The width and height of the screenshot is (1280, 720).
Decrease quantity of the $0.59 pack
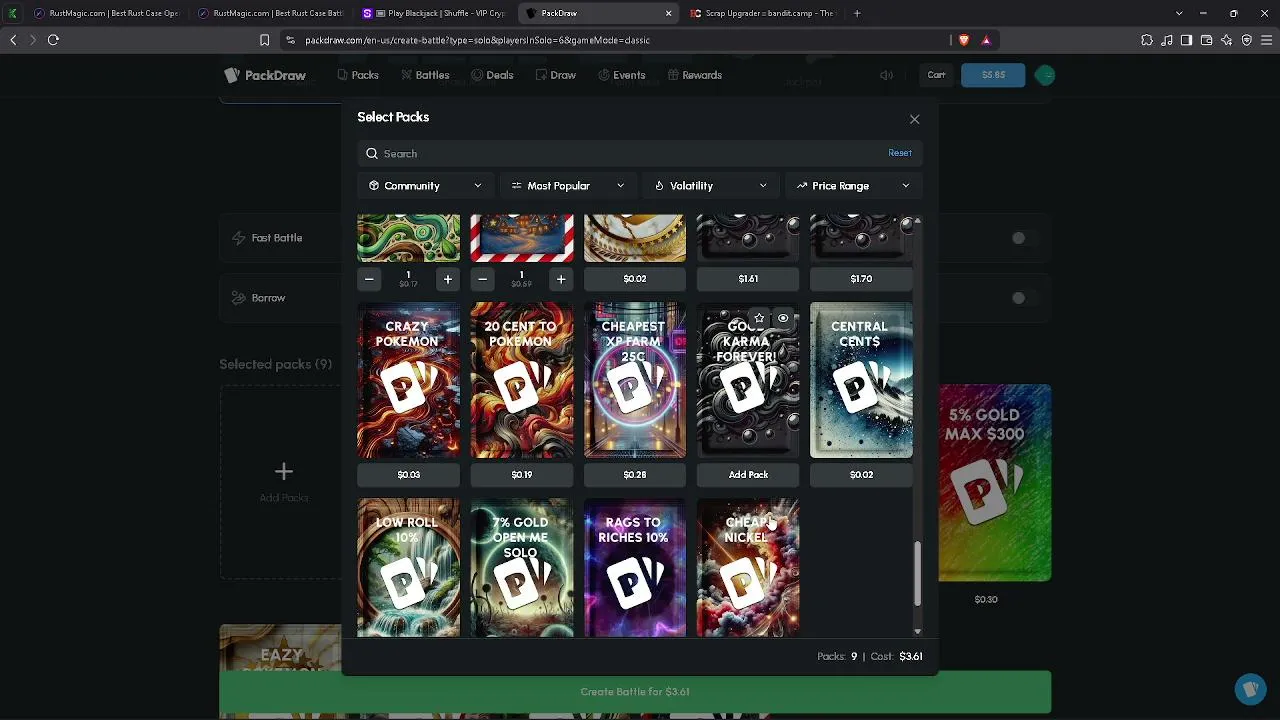point(482,279)
